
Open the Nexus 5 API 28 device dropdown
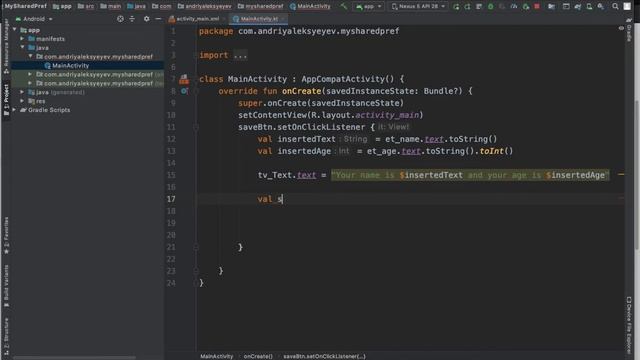pos(418,7)
